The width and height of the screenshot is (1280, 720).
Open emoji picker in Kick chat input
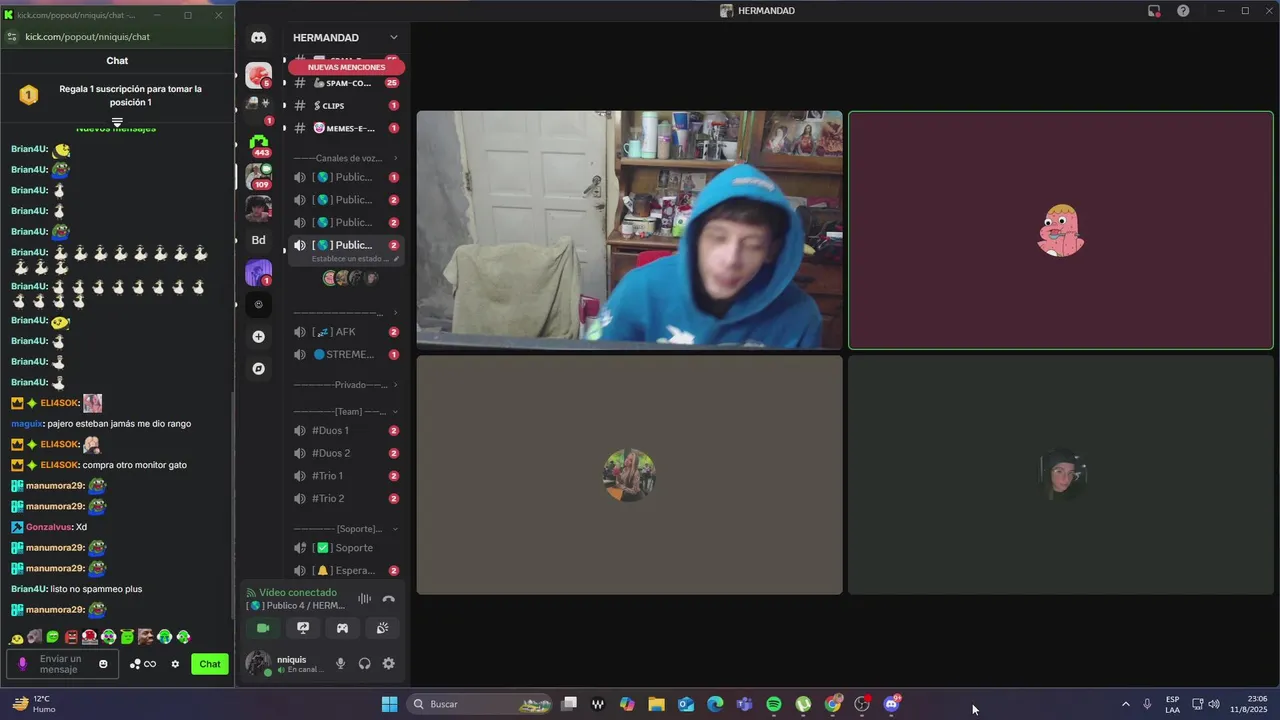pyautogui.click(x=103, y=664)
